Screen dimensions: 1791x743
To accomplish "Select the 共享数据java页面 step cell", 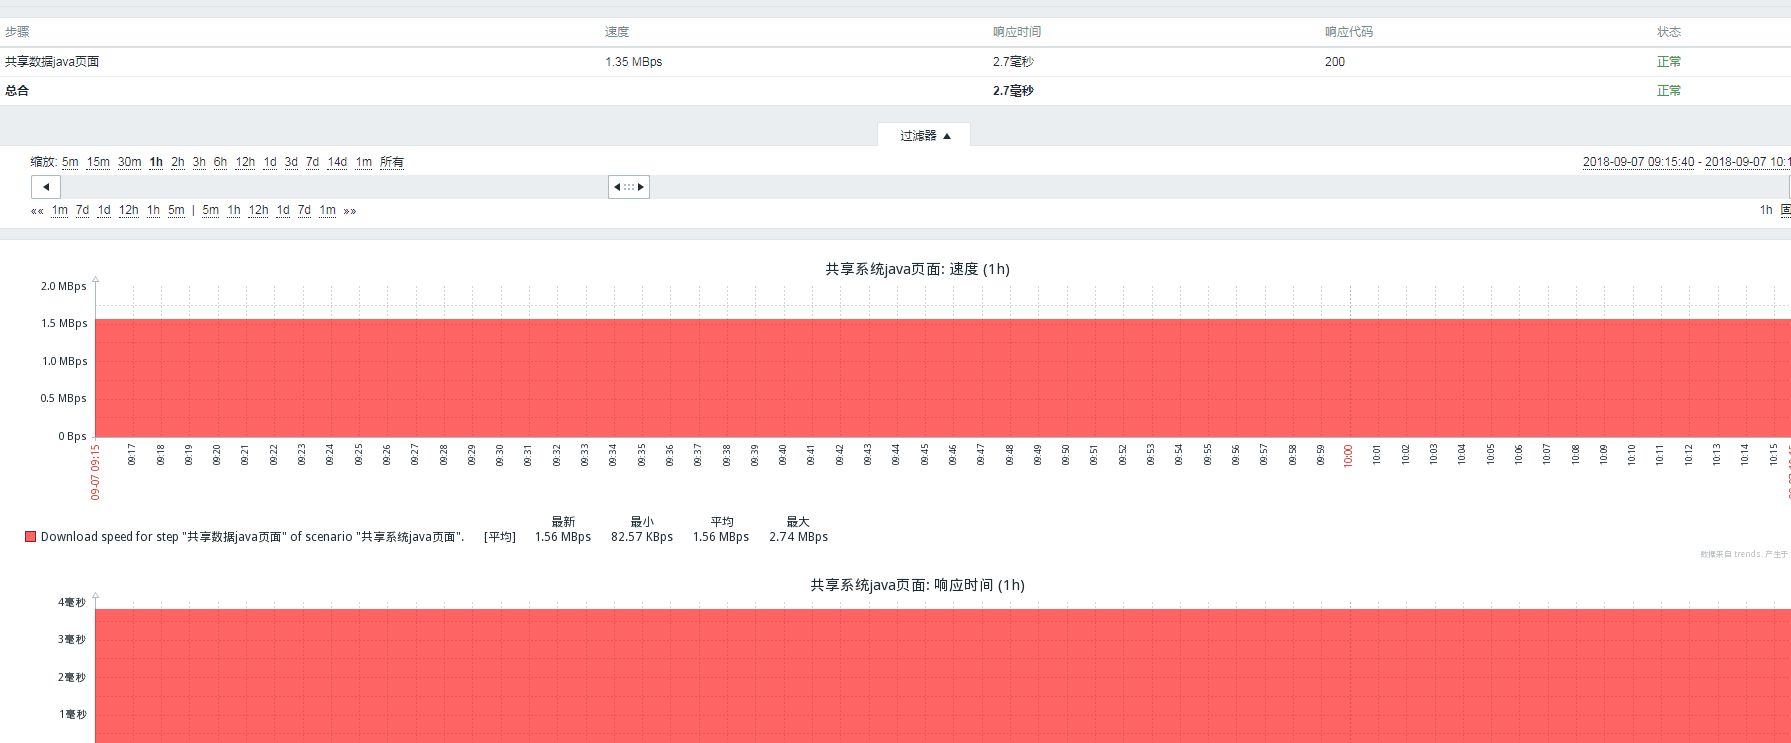I will pyautogui.click(x=52, y=62).
